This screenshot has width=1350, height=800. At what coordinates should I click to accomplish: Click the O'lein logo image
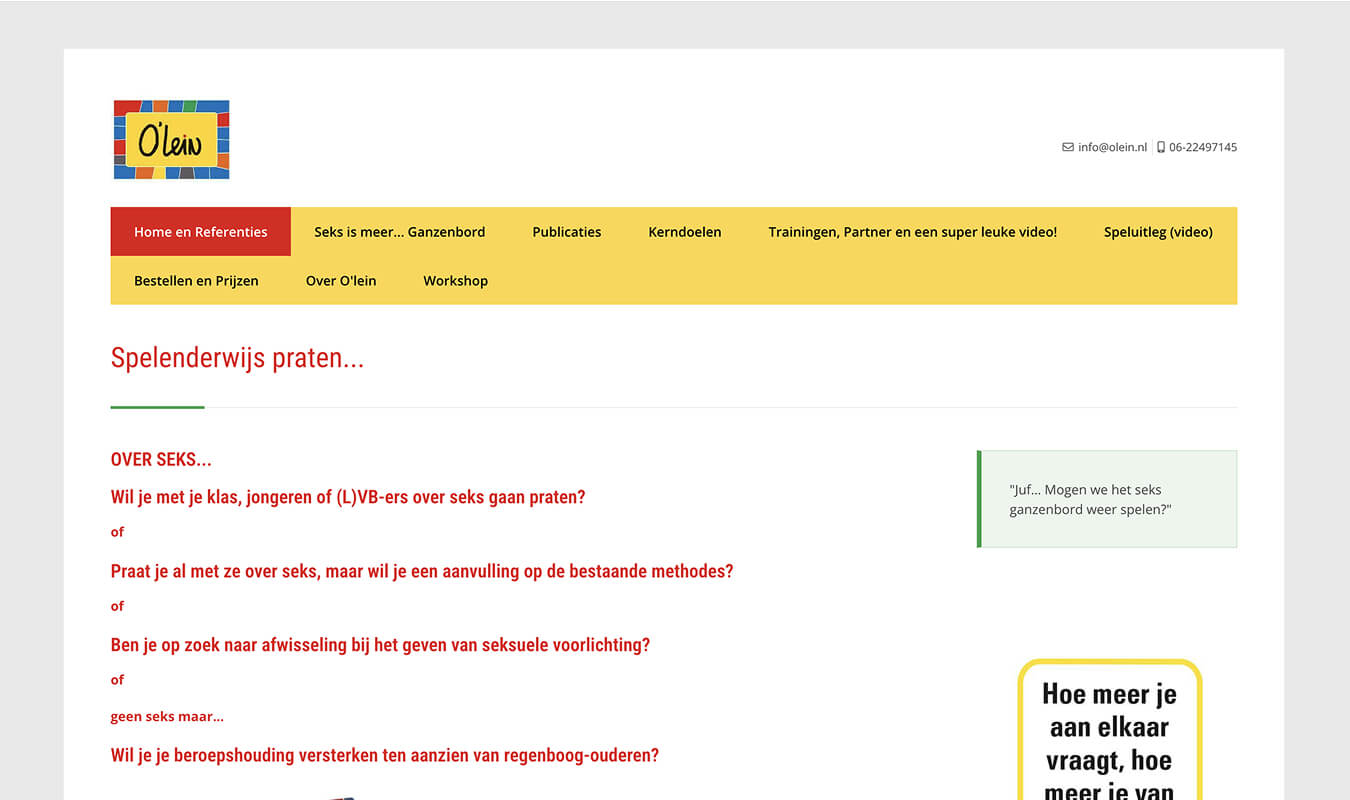(x=172, y=140)
